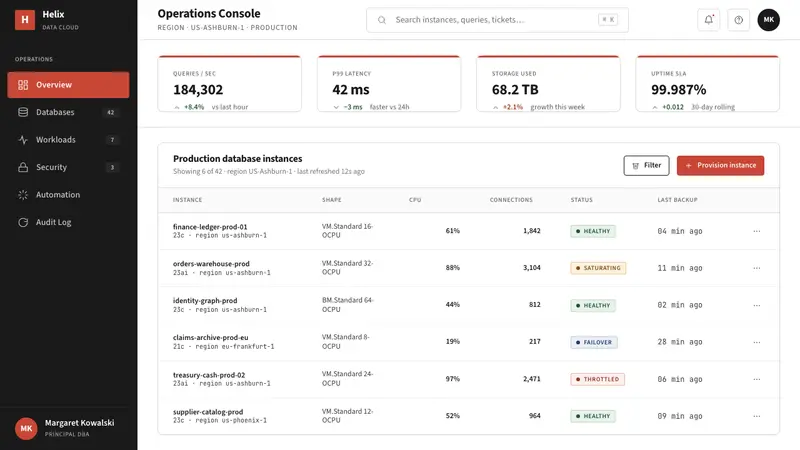Viewport: 800px width, 450px height.
Task: Open row menu for claims-archive-prod-eu
Action: click(757, 342)
